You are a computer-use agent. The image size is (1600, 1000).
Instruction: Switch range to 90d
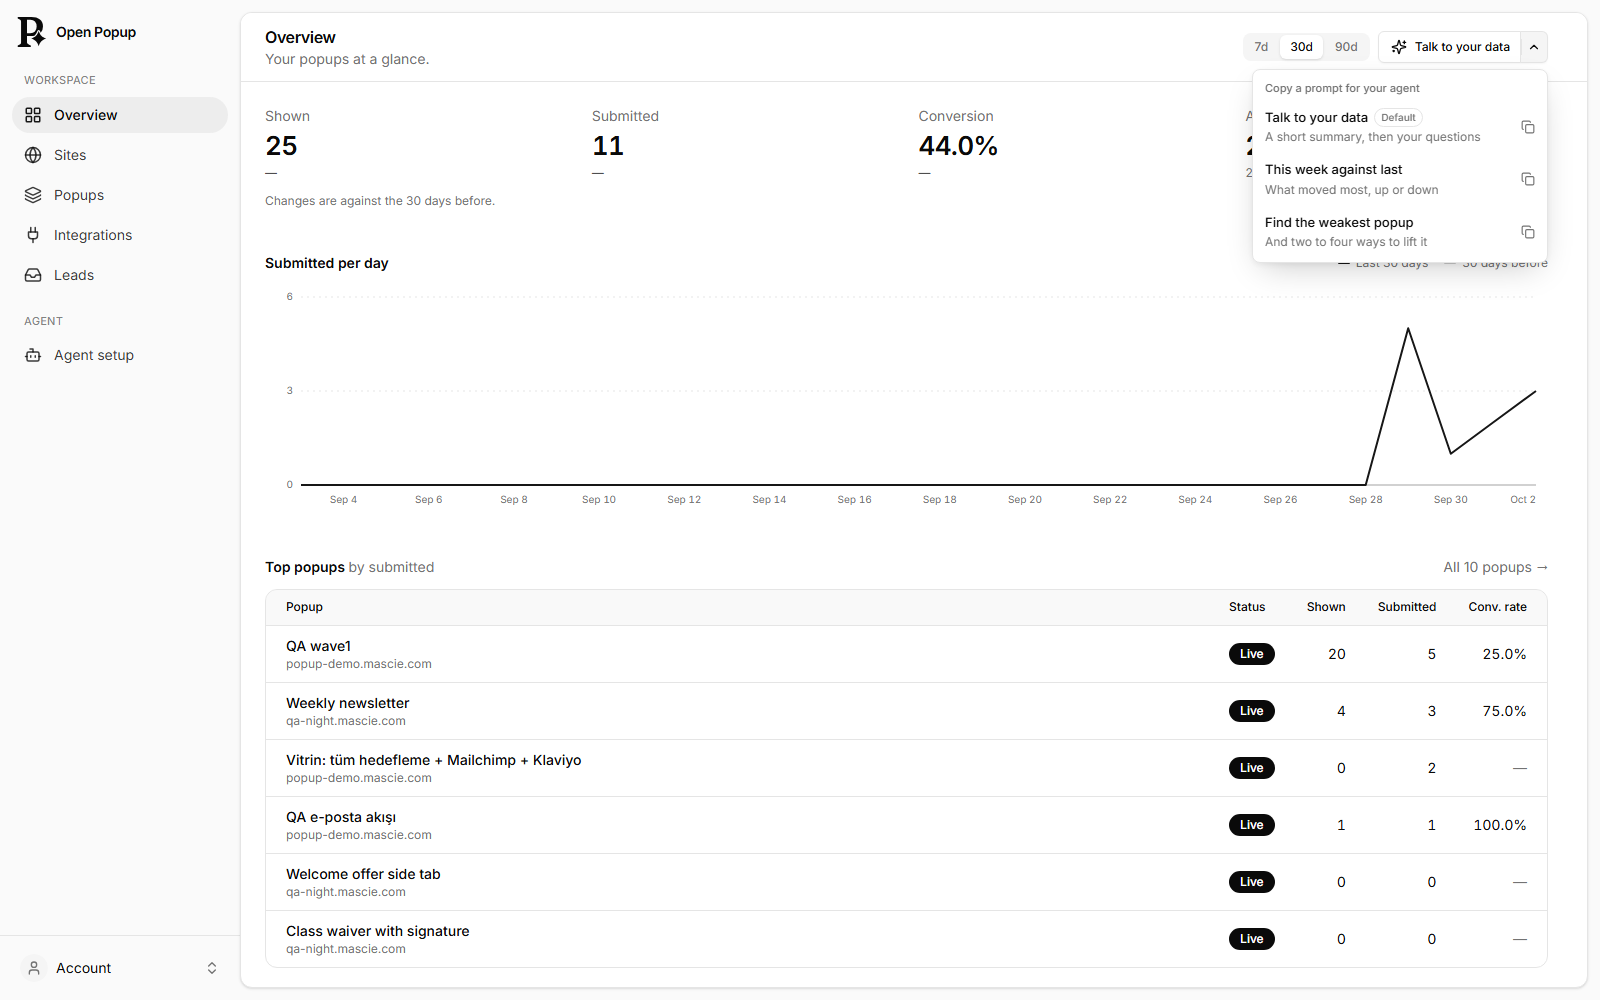coord(1346,47)
